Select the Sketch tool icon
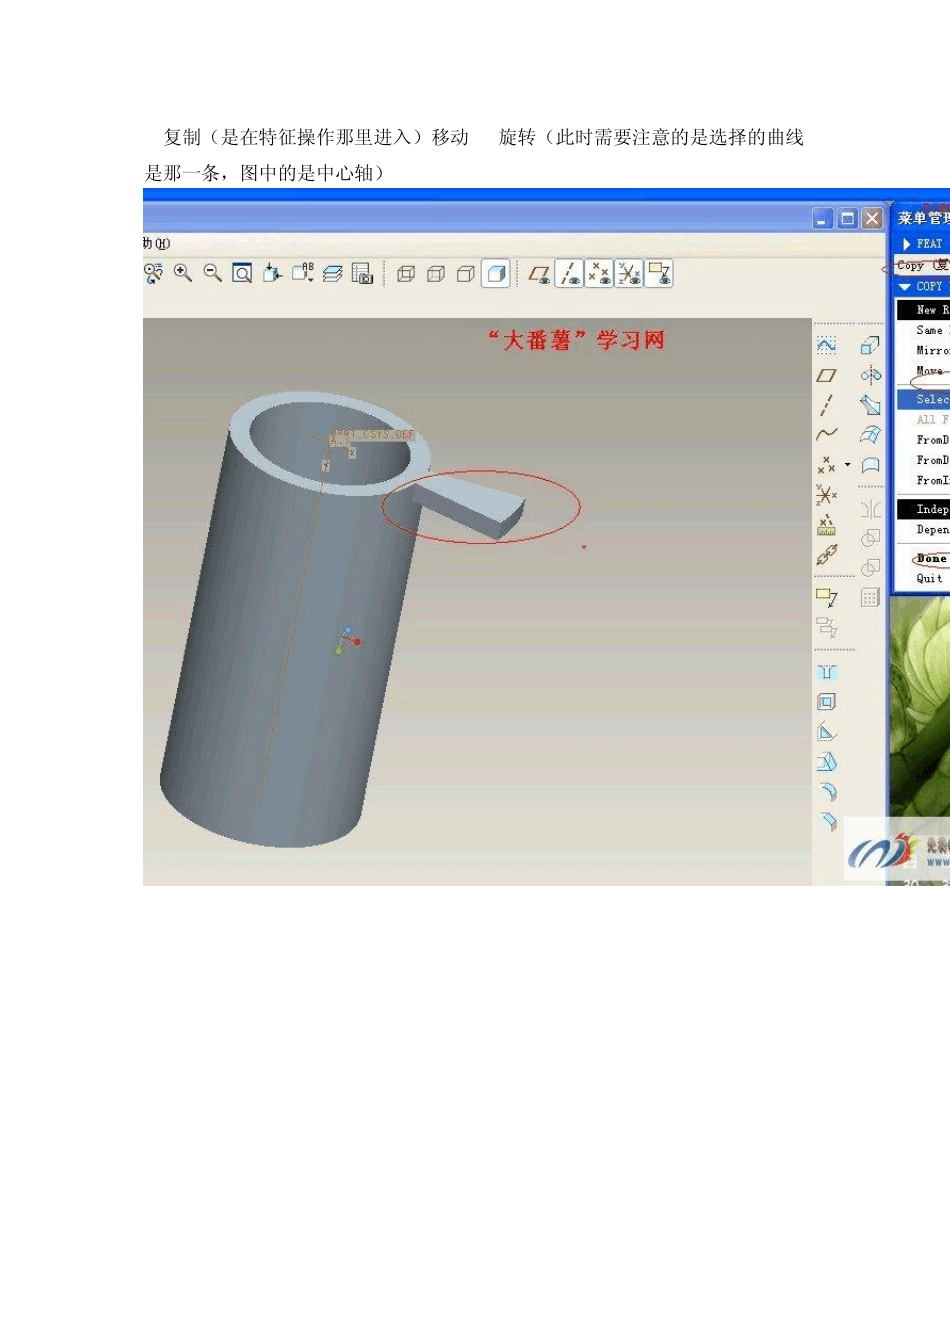The height and width of the screenshot is (1344, 950). coord(826,345)
